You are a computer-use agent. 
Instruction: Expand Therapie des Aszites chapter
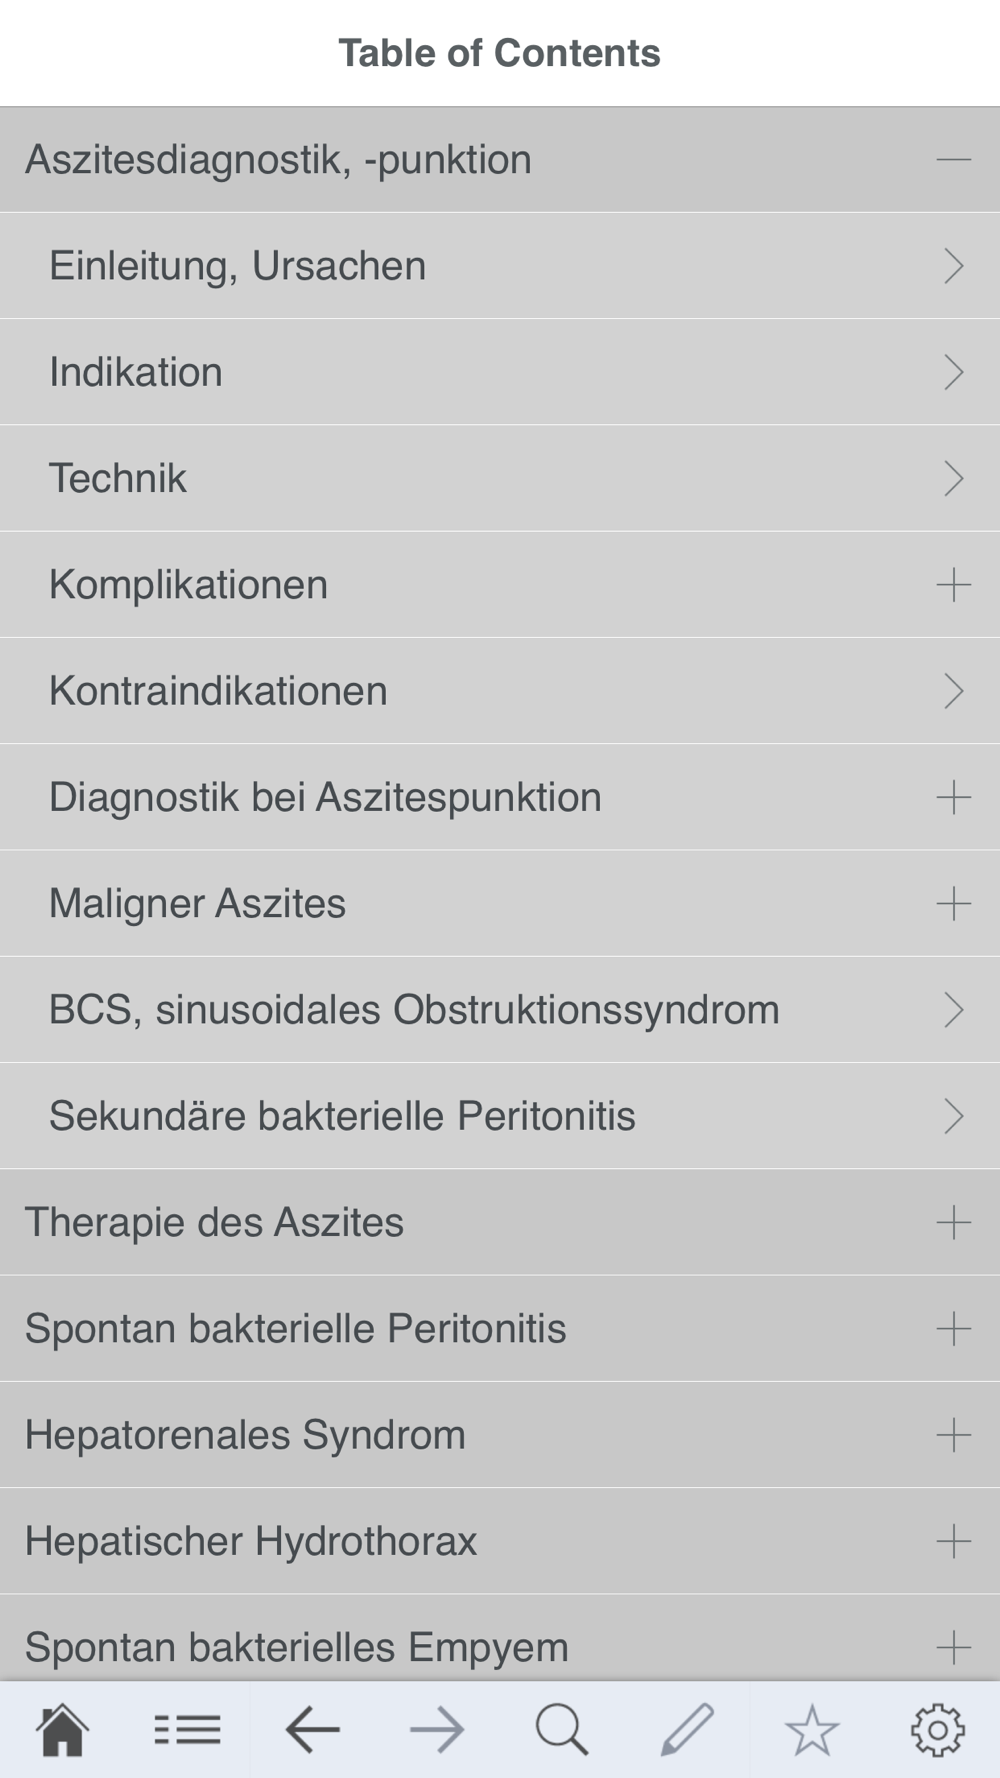(x=953, y=1222)
